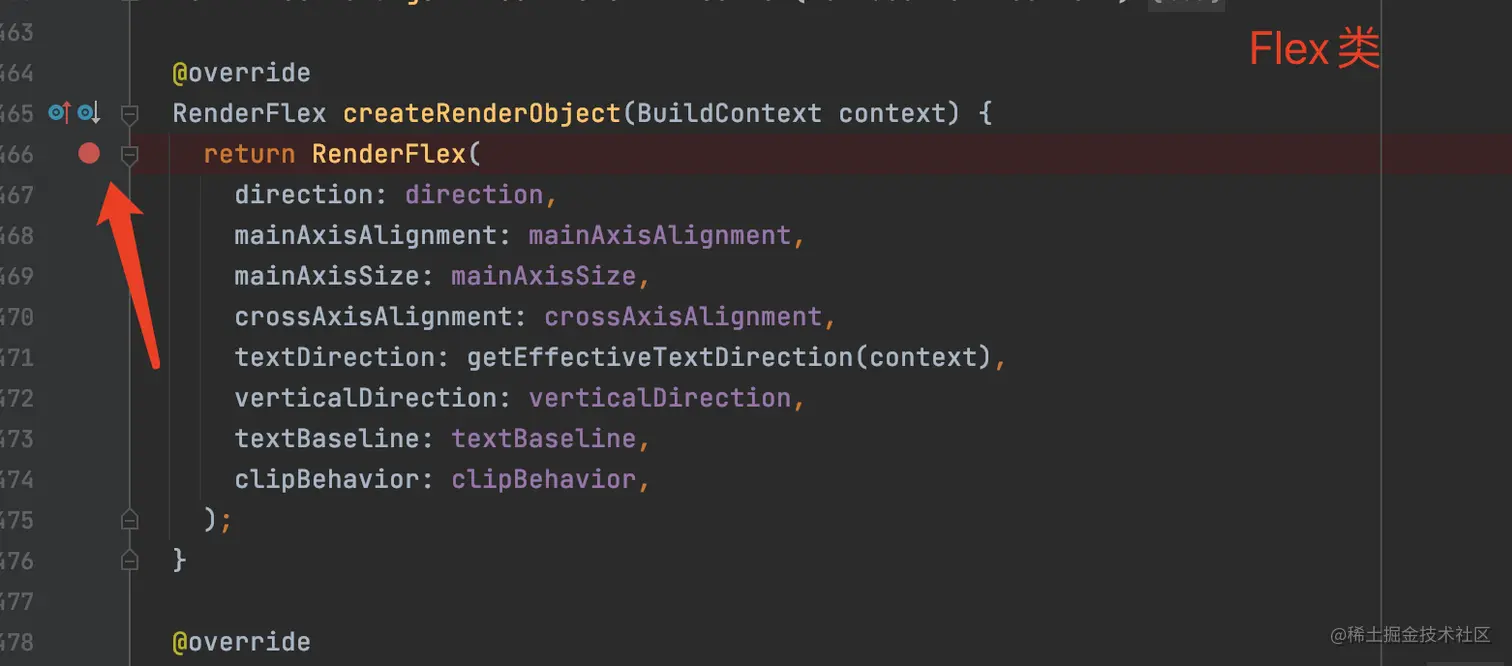The width and height of the screenshot is (1512, 666).
Task: Remove the red breakpoint on the RenderFlex return line
Action: click(x=89, y=153)
